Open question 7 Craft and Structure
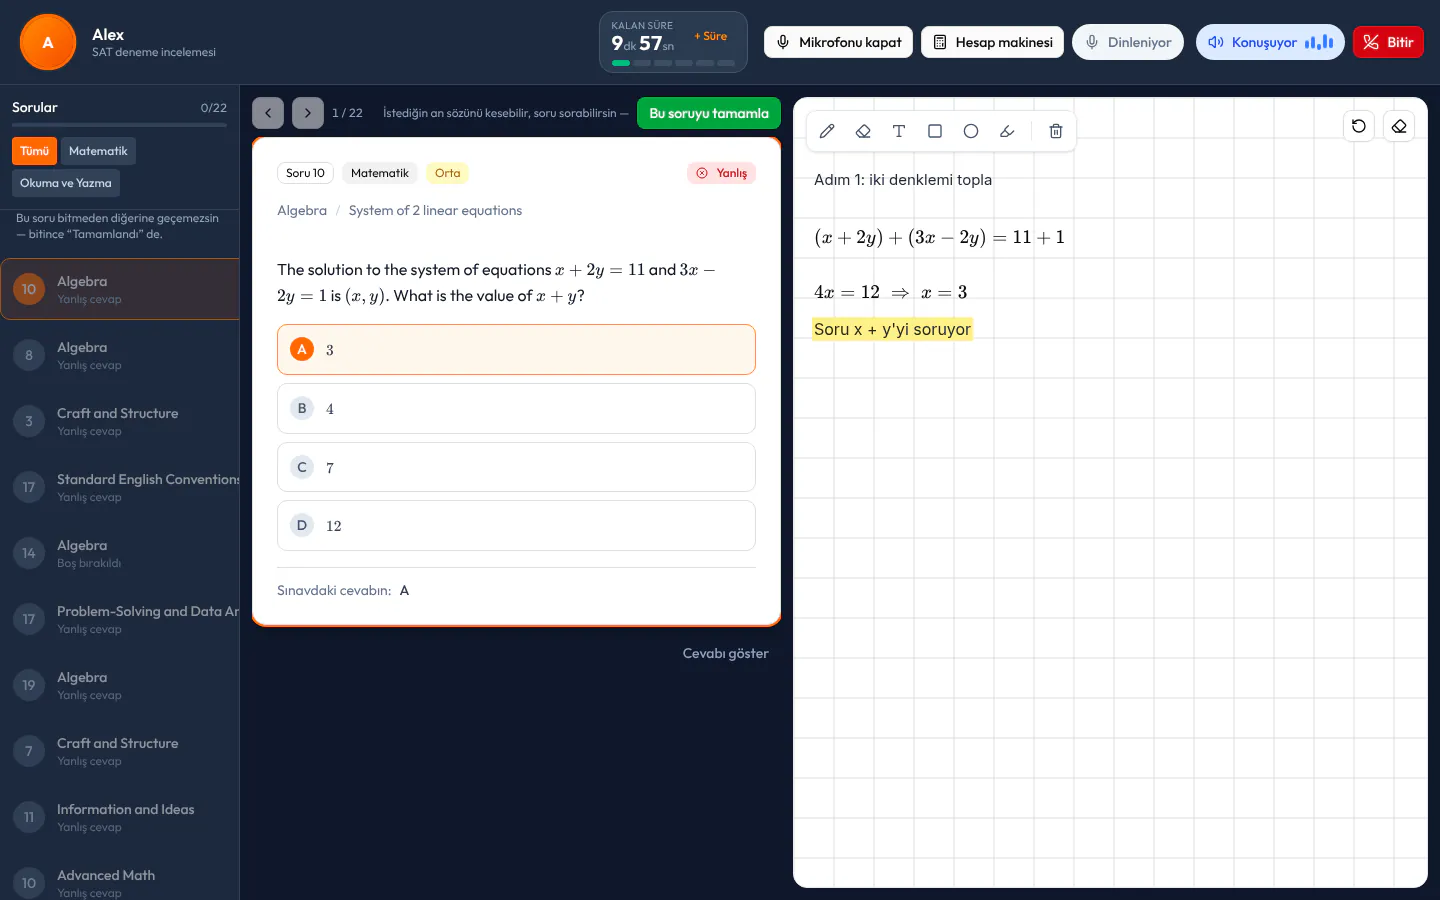Image resolution: width=1440 pixels, height=900 pixels. (120, 751)
